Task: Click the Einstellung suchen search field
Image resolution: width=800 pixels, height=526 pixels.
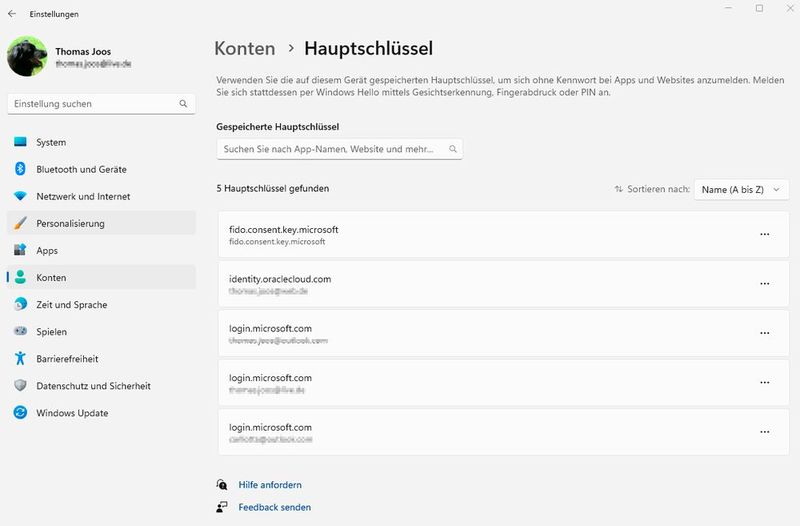Action: 102,104
